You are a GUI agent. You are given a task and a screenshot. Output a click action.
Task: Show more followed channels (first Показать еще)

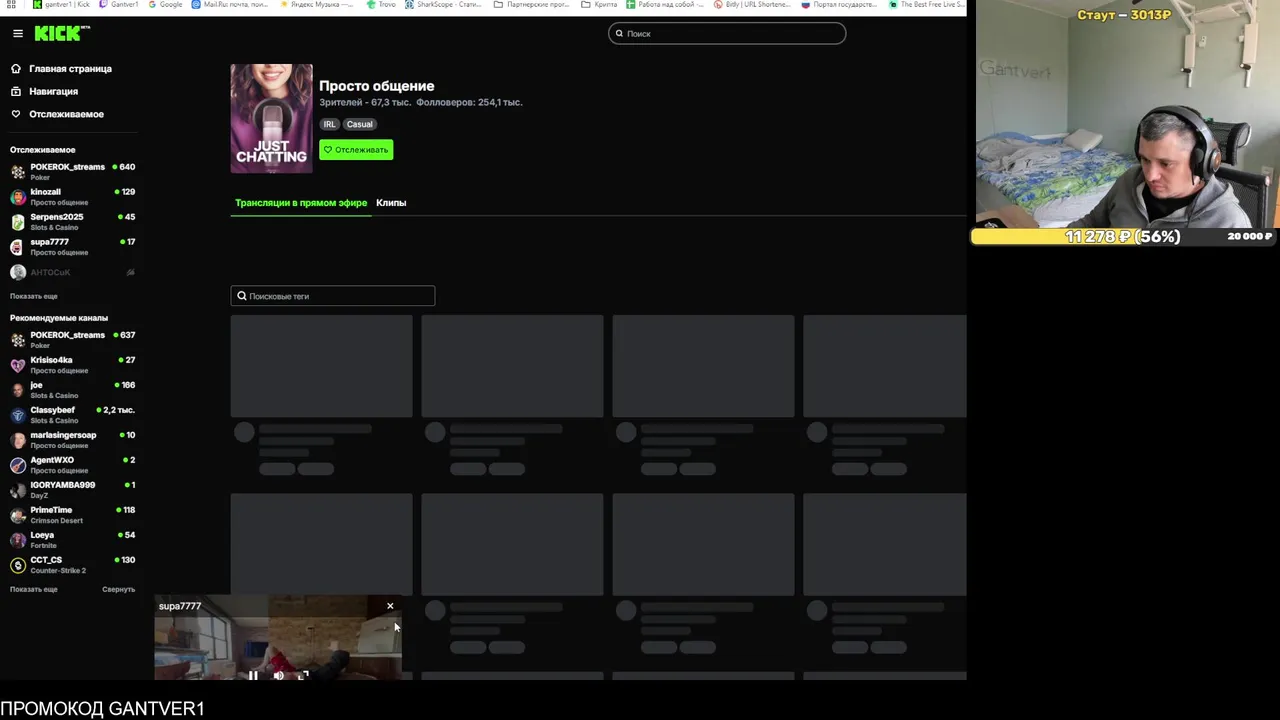point(34,296)
